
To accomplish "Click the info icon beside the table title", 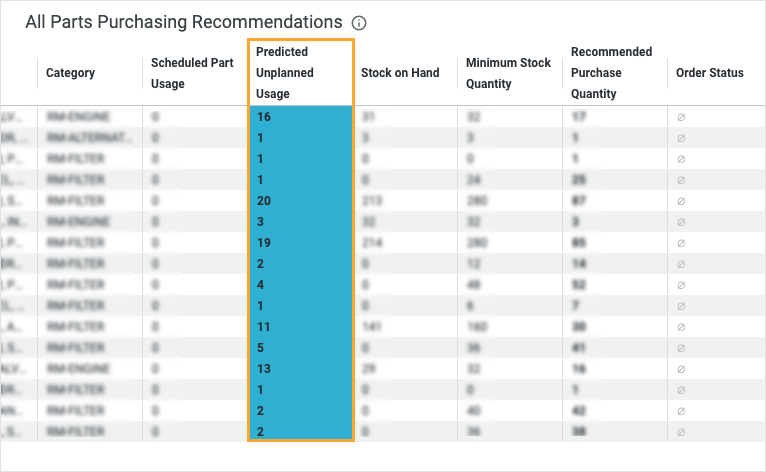I will point(360,22).
